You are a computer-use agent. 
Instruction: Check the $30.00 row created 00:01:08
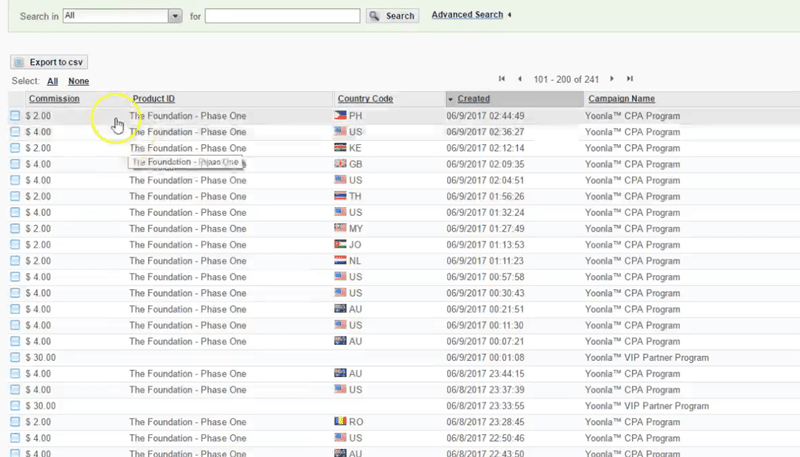coord(15,358)
